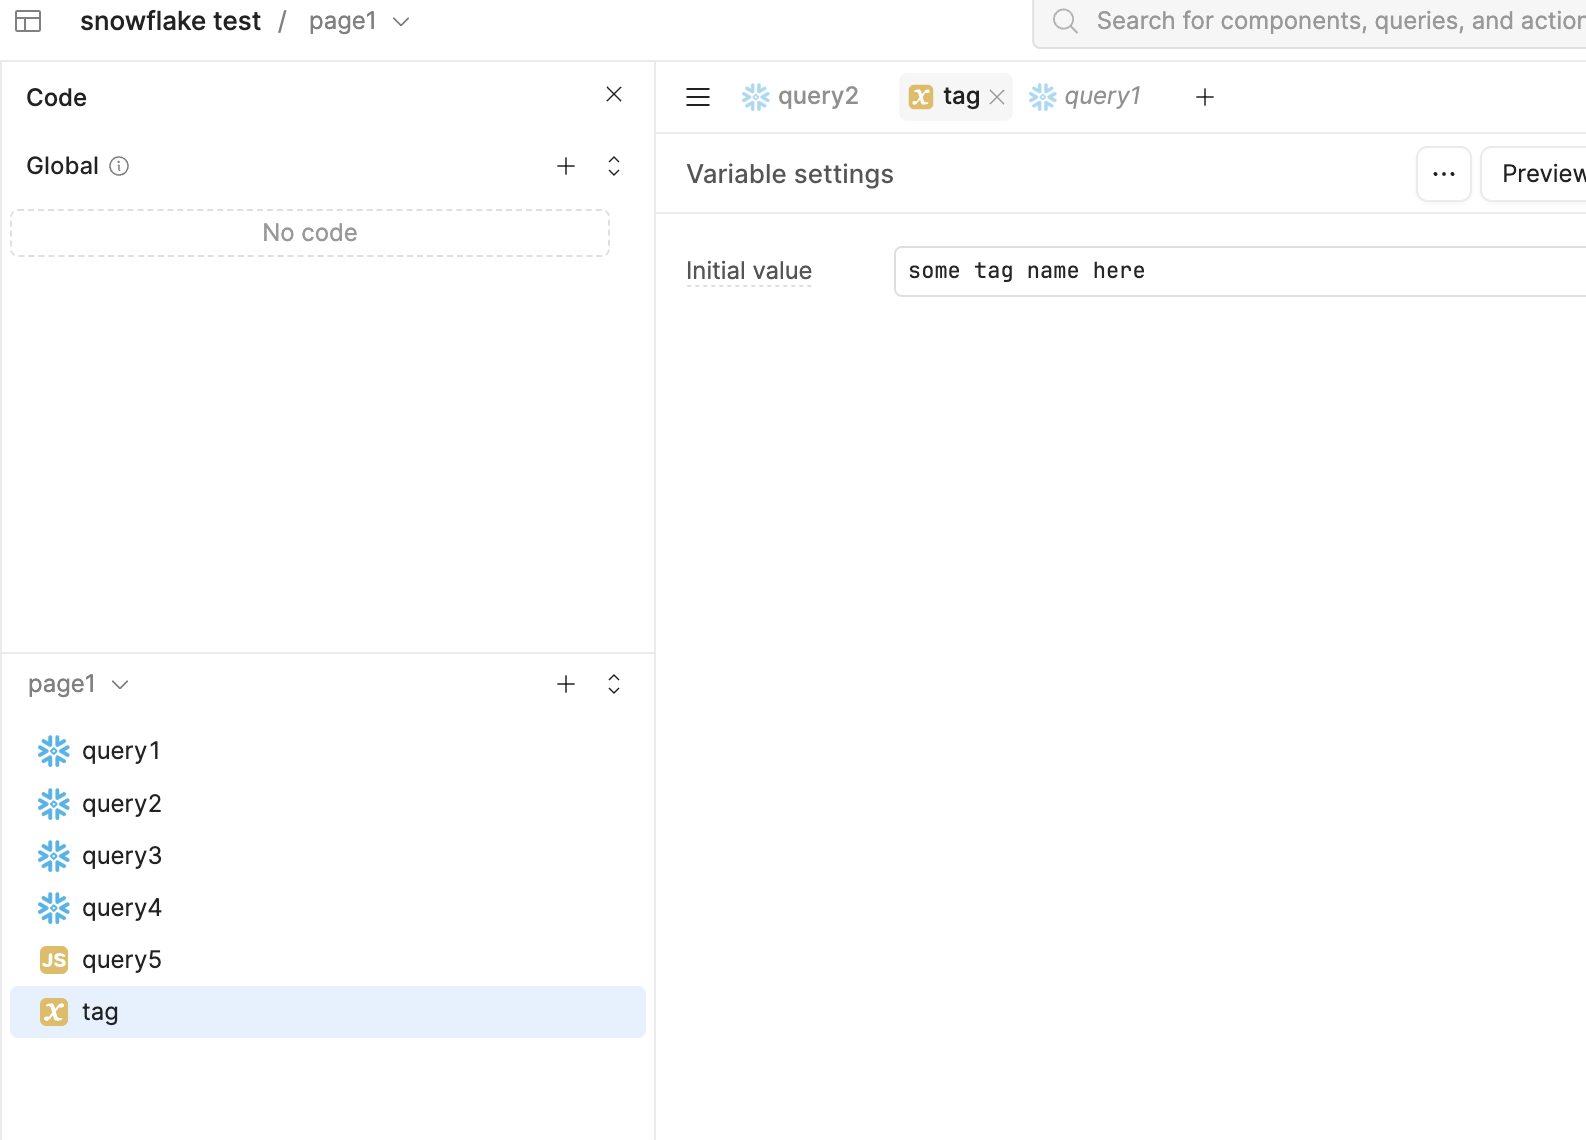Click the Preview button

tap(1535, 174)
